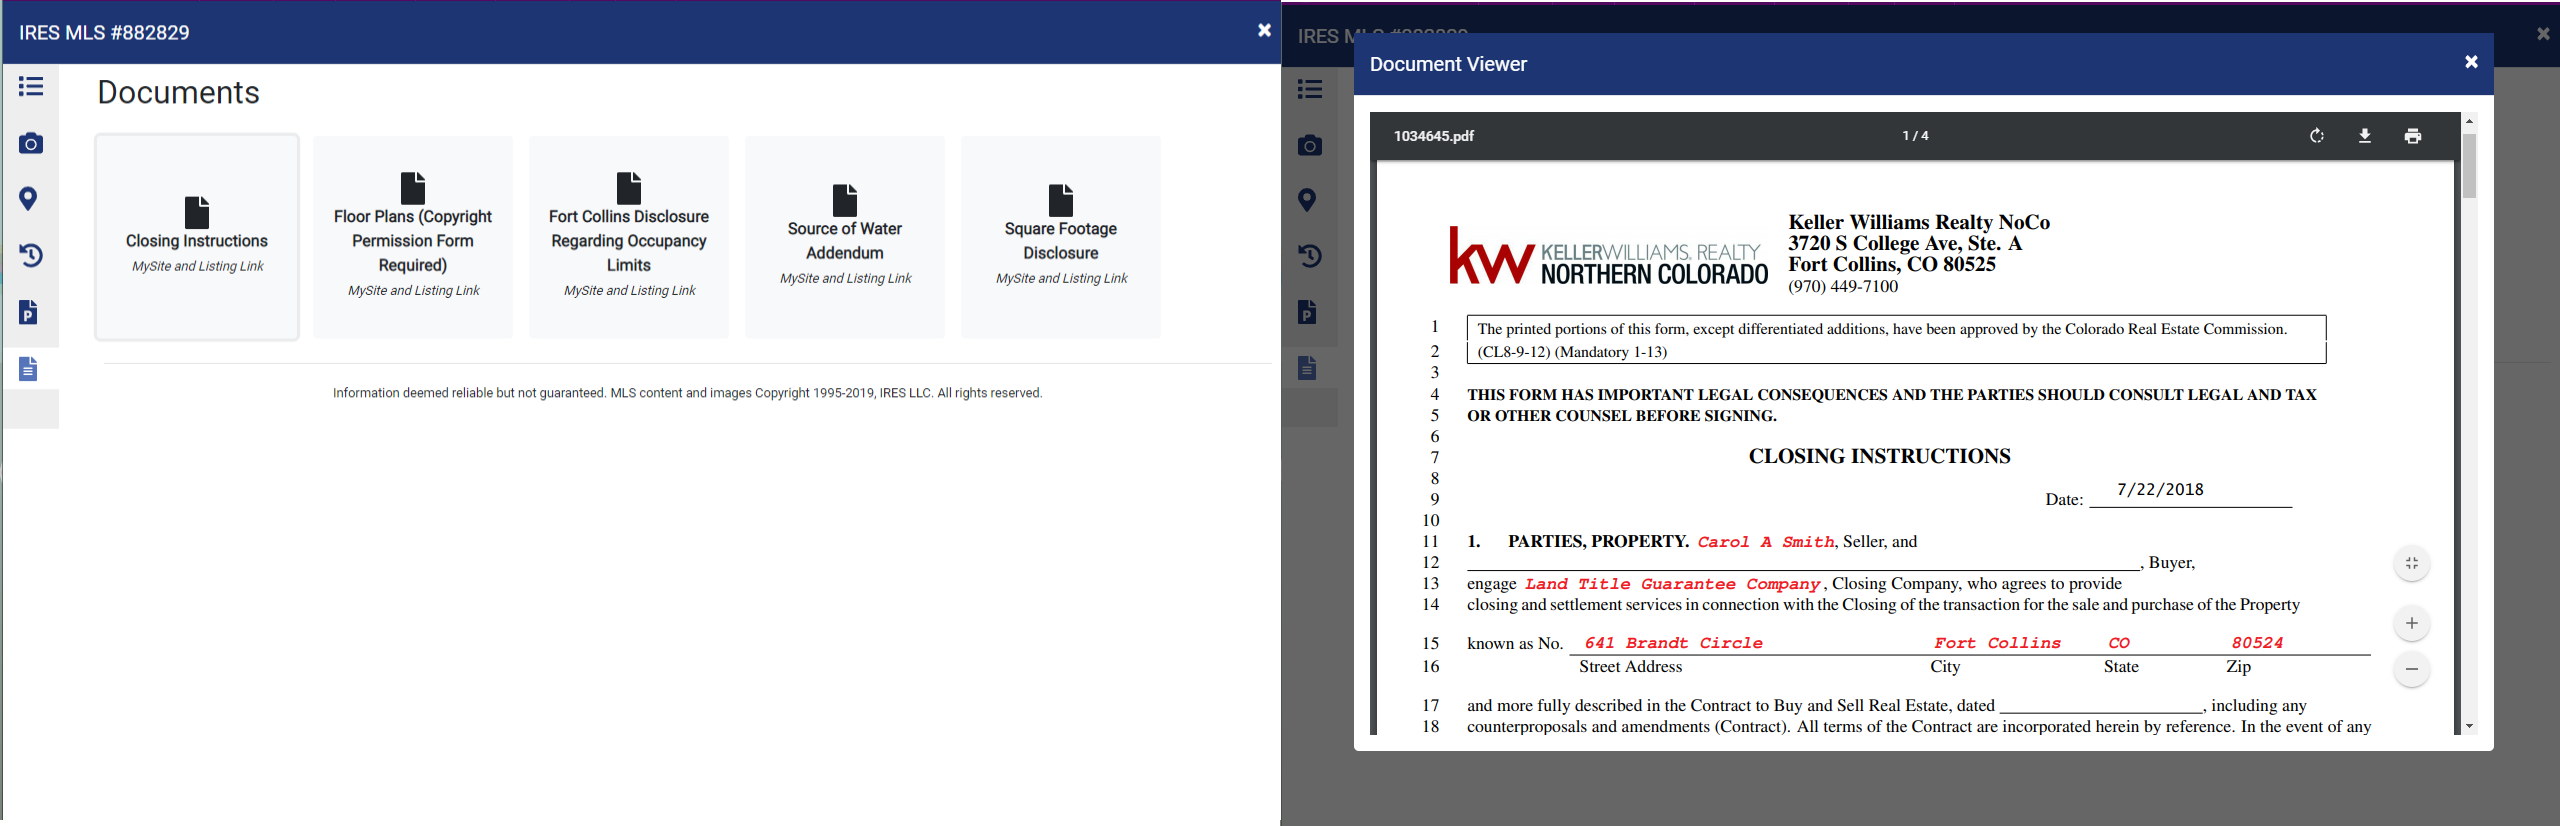
Task: Open the property report 'P' document icon in left sidebar
Action: point(29,313)
